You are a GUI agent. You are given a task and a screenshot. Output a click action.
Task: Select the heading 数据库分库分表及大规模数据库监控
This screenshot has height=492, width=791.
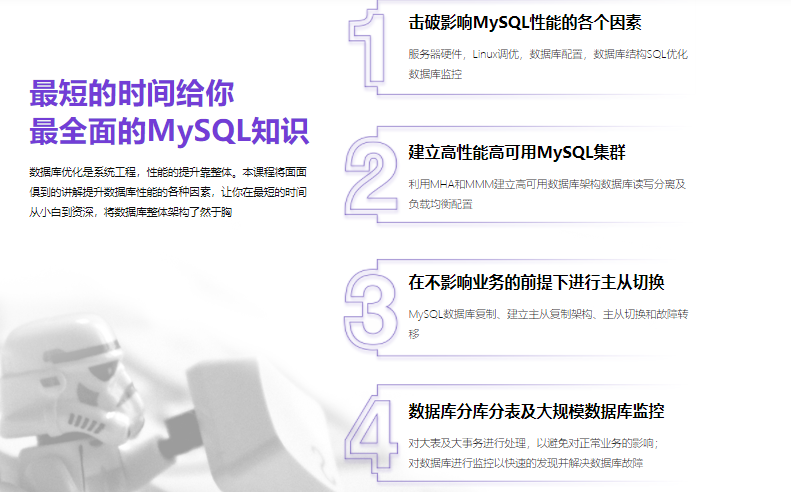[x=536, y=411]
